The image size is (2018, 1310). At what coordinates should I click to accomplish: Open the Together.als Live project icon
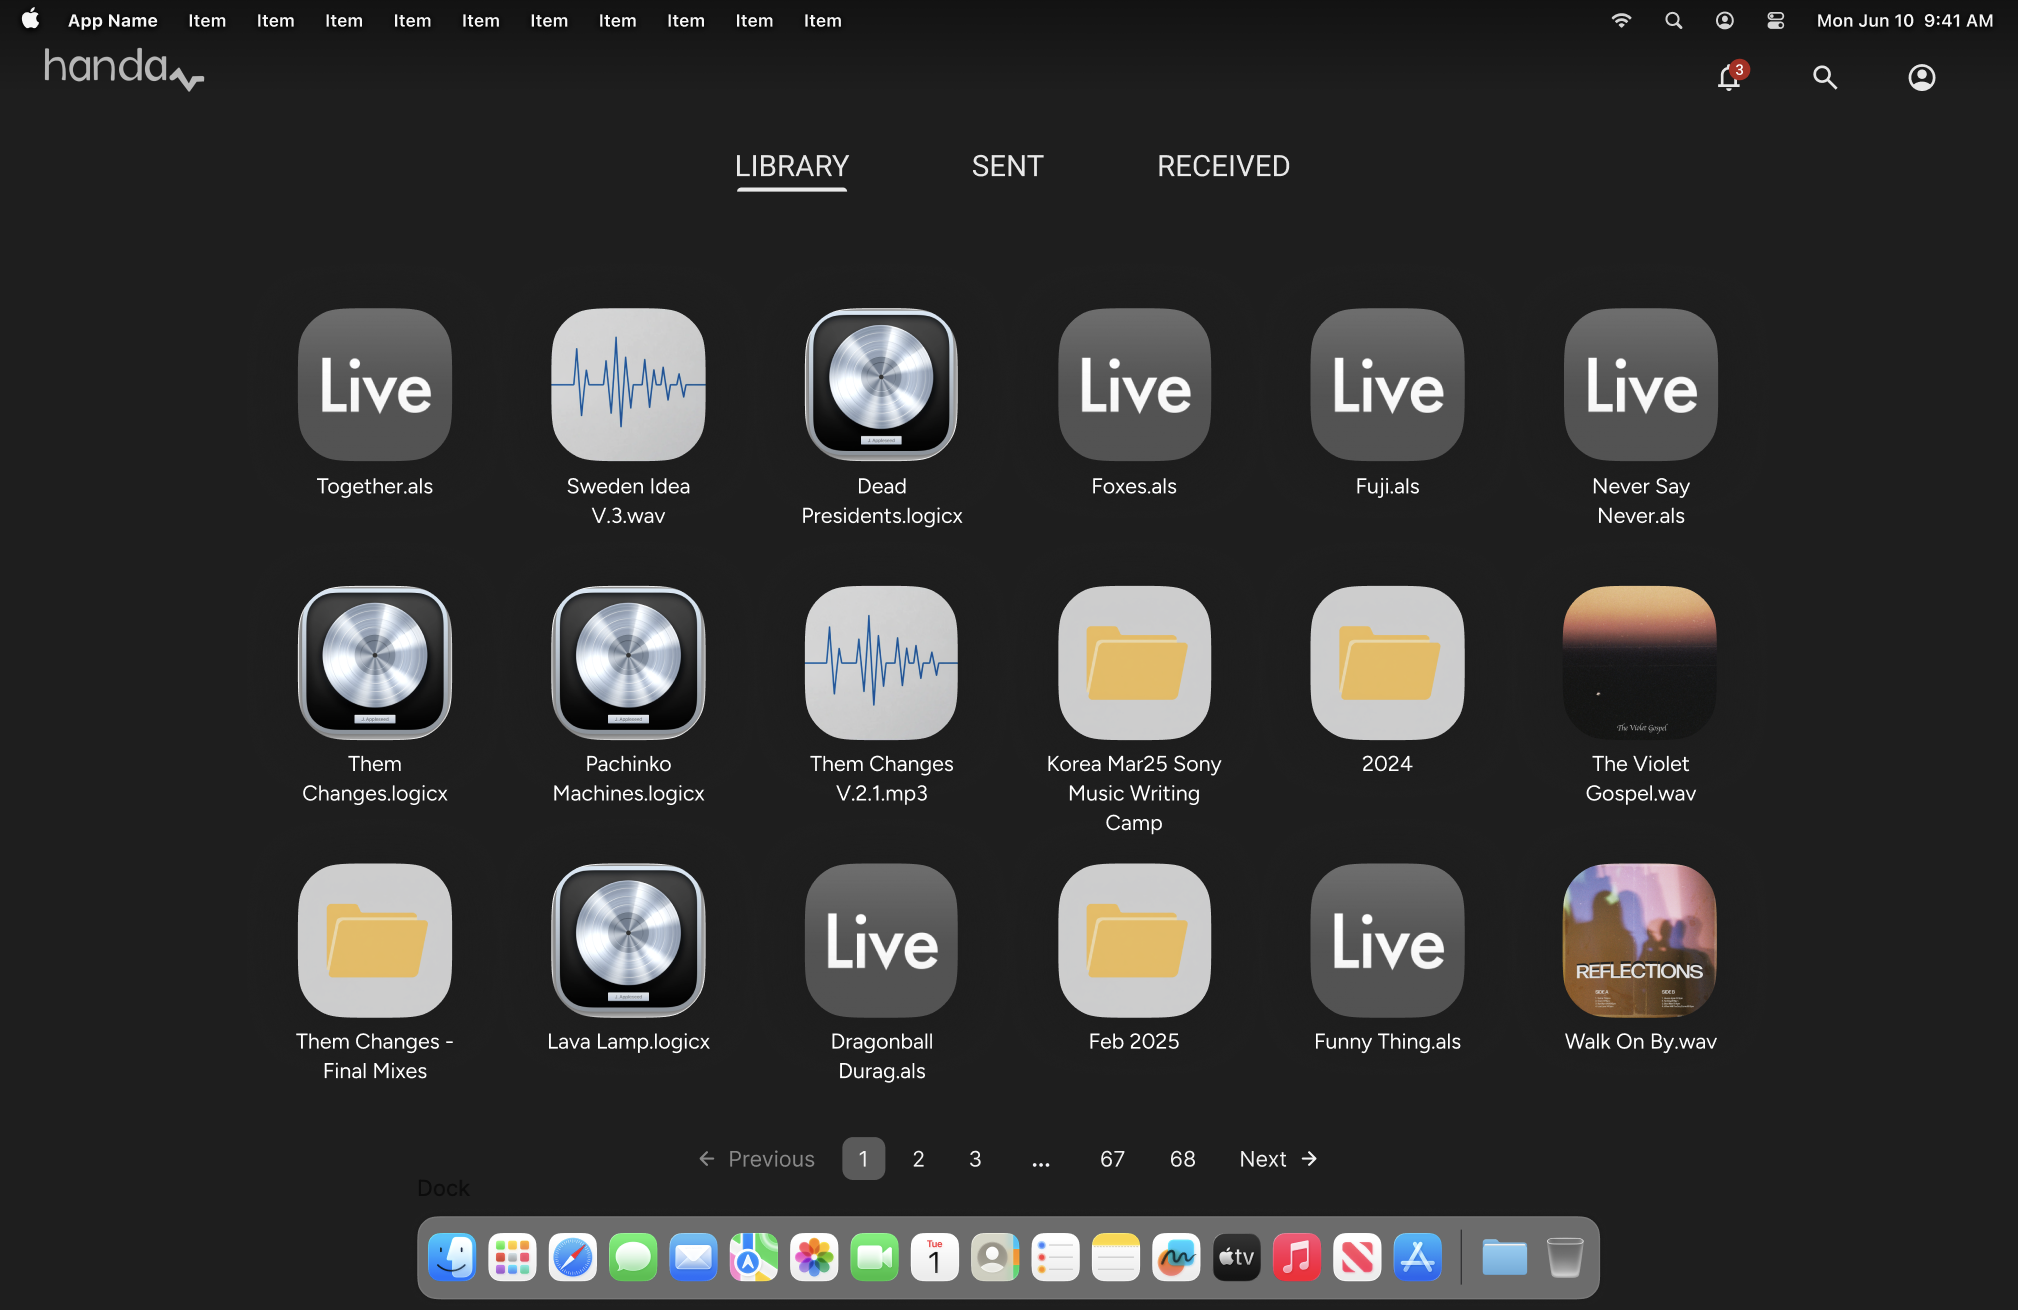point(375,385)
